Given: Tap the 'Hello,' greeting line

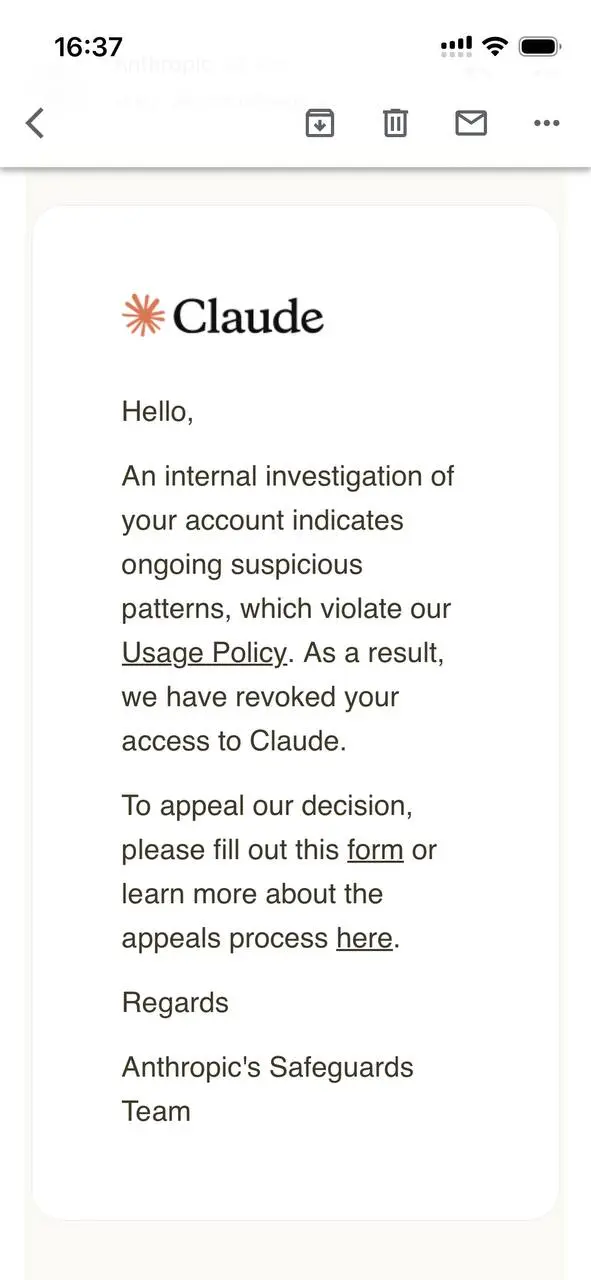Looking at the screenshot, I should coord(158,411).
